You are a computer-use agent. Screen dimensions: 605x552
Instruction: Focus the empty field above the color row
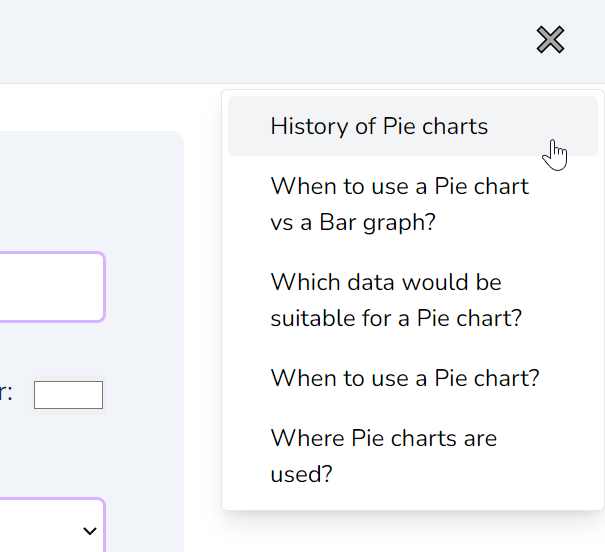52,287
